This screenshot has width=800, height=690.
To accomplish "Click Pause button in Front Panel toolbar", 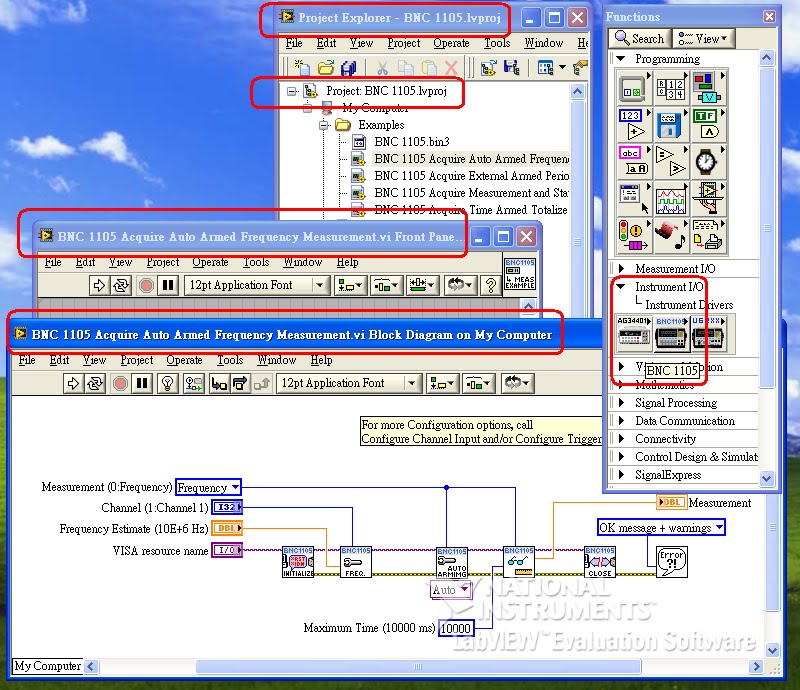I will [x=168, y=285].
